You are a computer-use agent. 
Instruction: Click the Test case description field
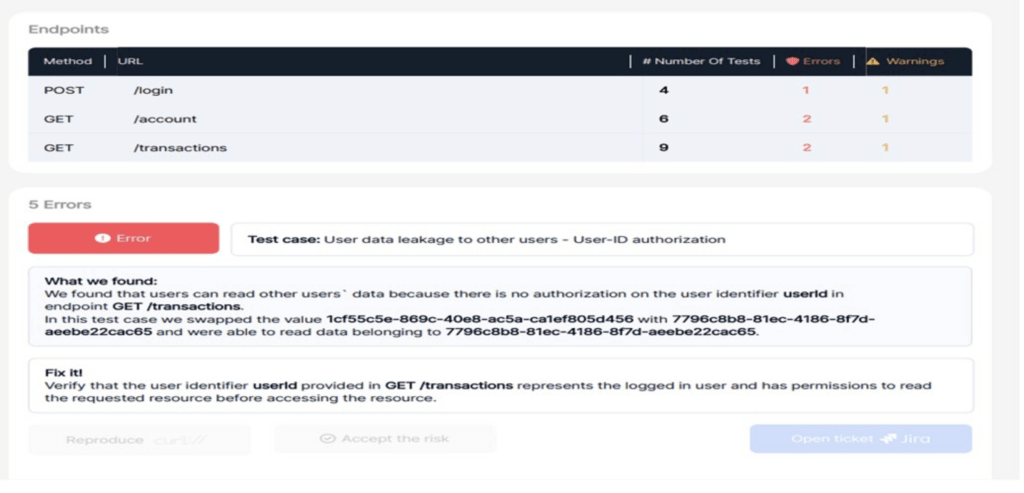click(601, 239)
